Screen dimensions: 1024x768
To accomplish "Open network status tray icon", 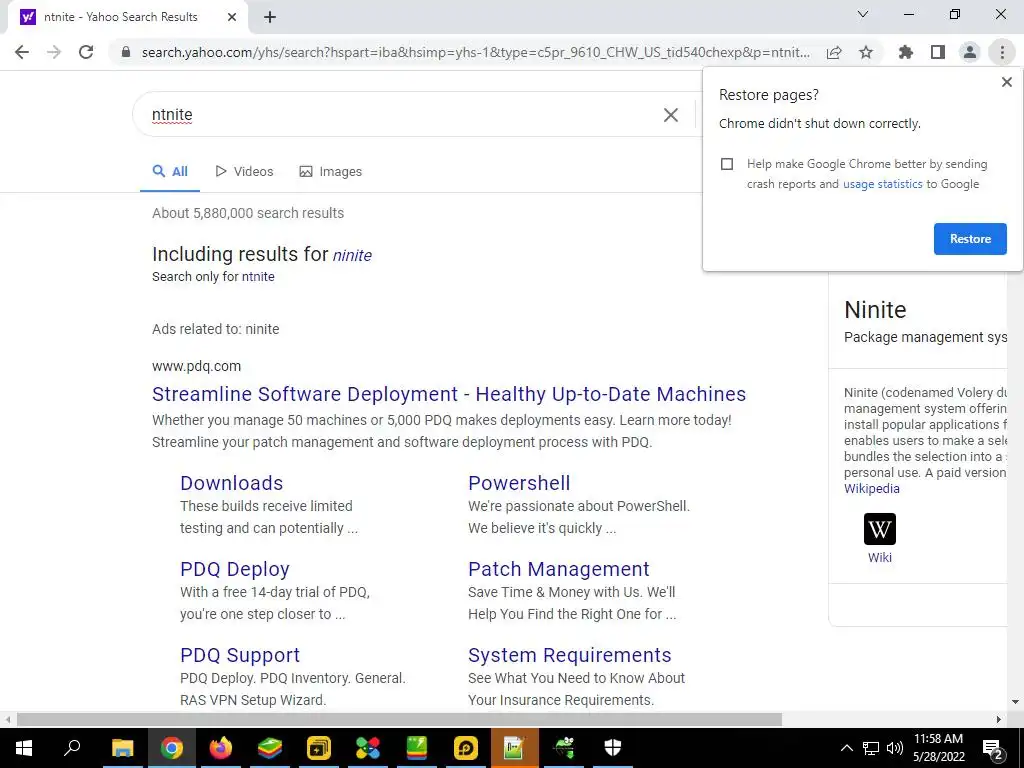I will pyautogui.click(x=871, y=748).
